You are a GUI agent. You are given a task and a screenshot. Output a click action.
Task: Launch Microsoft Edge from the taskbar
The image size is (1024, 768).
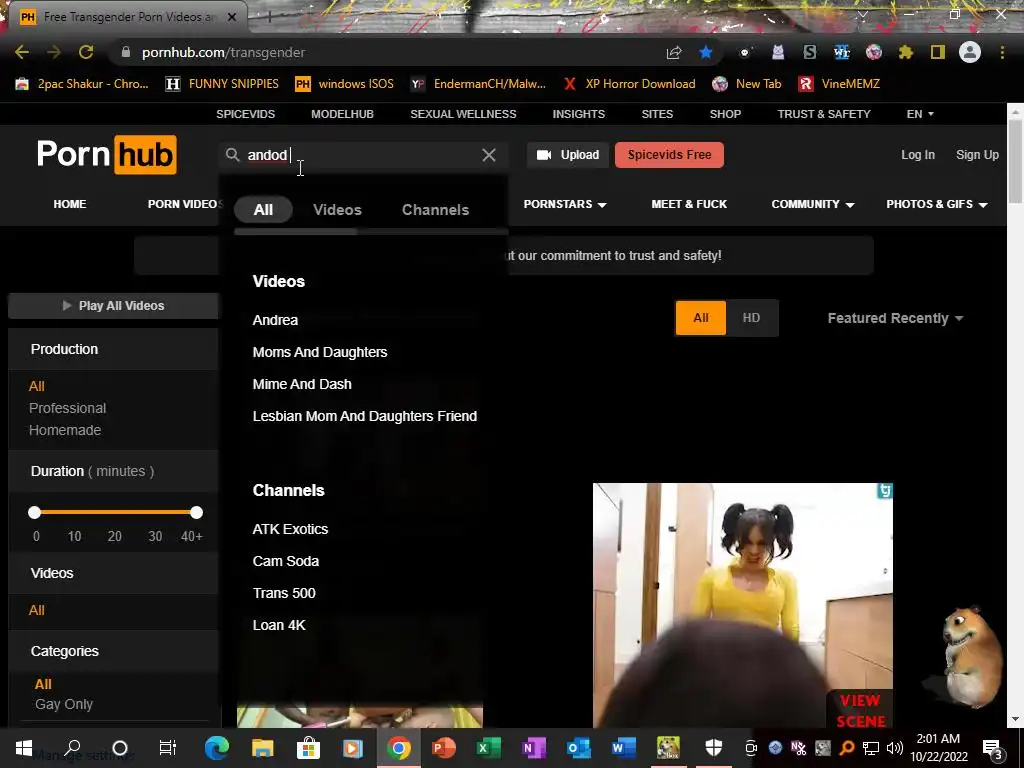pos(217,748)
